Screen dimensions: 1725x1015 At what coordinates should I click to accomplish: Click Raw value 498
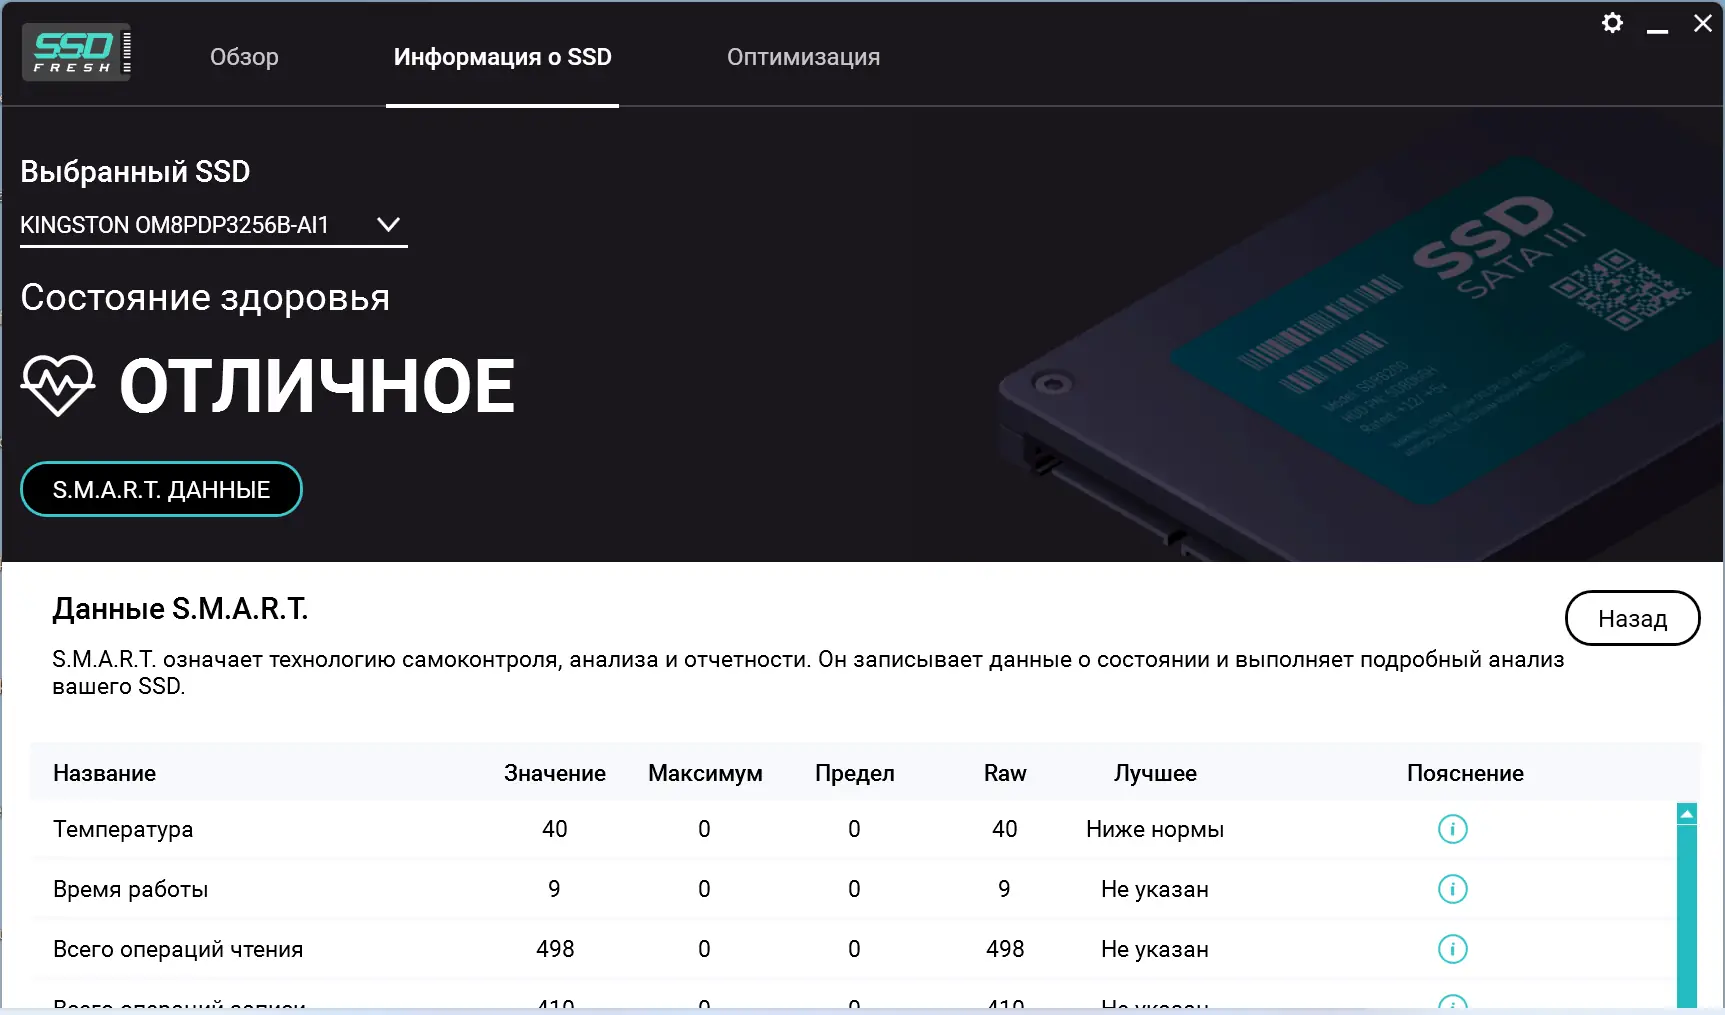point(1005,949)
